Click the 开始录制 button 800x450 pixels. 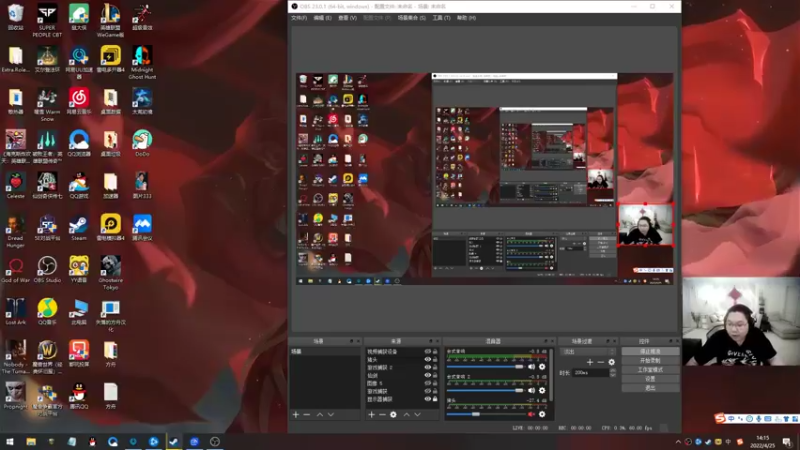(x=650, y=361)
